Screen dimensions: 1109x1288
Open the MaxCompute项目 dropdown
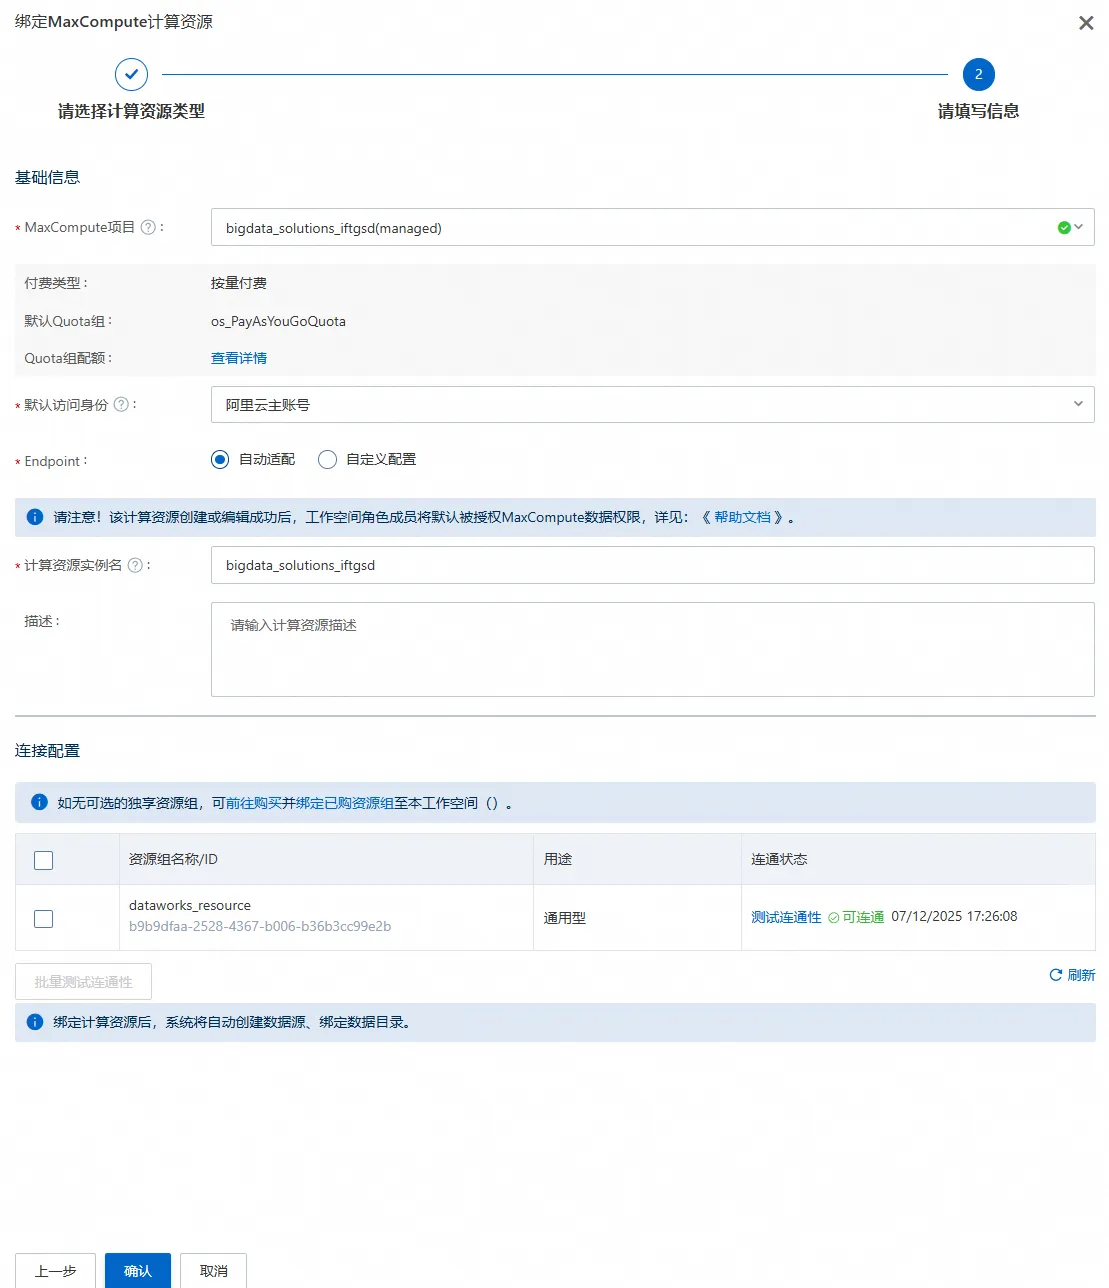(x=653, y=227)
